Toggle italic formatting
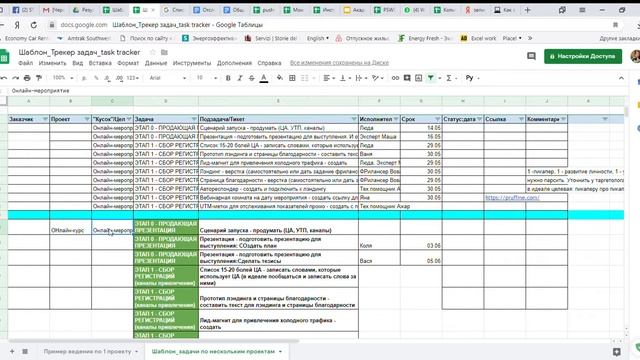Image resolution: width=640 pixels, height=360 pixels. (240, 78)
